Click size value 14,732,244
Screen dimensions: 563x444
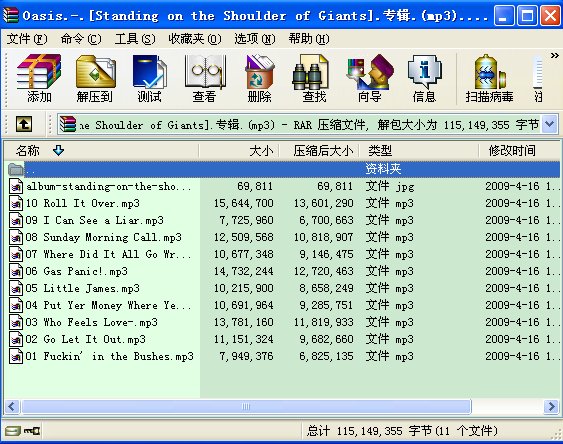pyautogui.click(x=243, y=271)
